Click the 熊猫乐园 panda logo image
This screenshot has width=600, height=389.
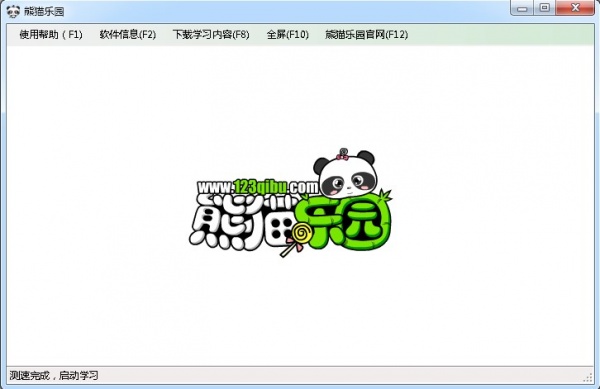coord(290,202)
